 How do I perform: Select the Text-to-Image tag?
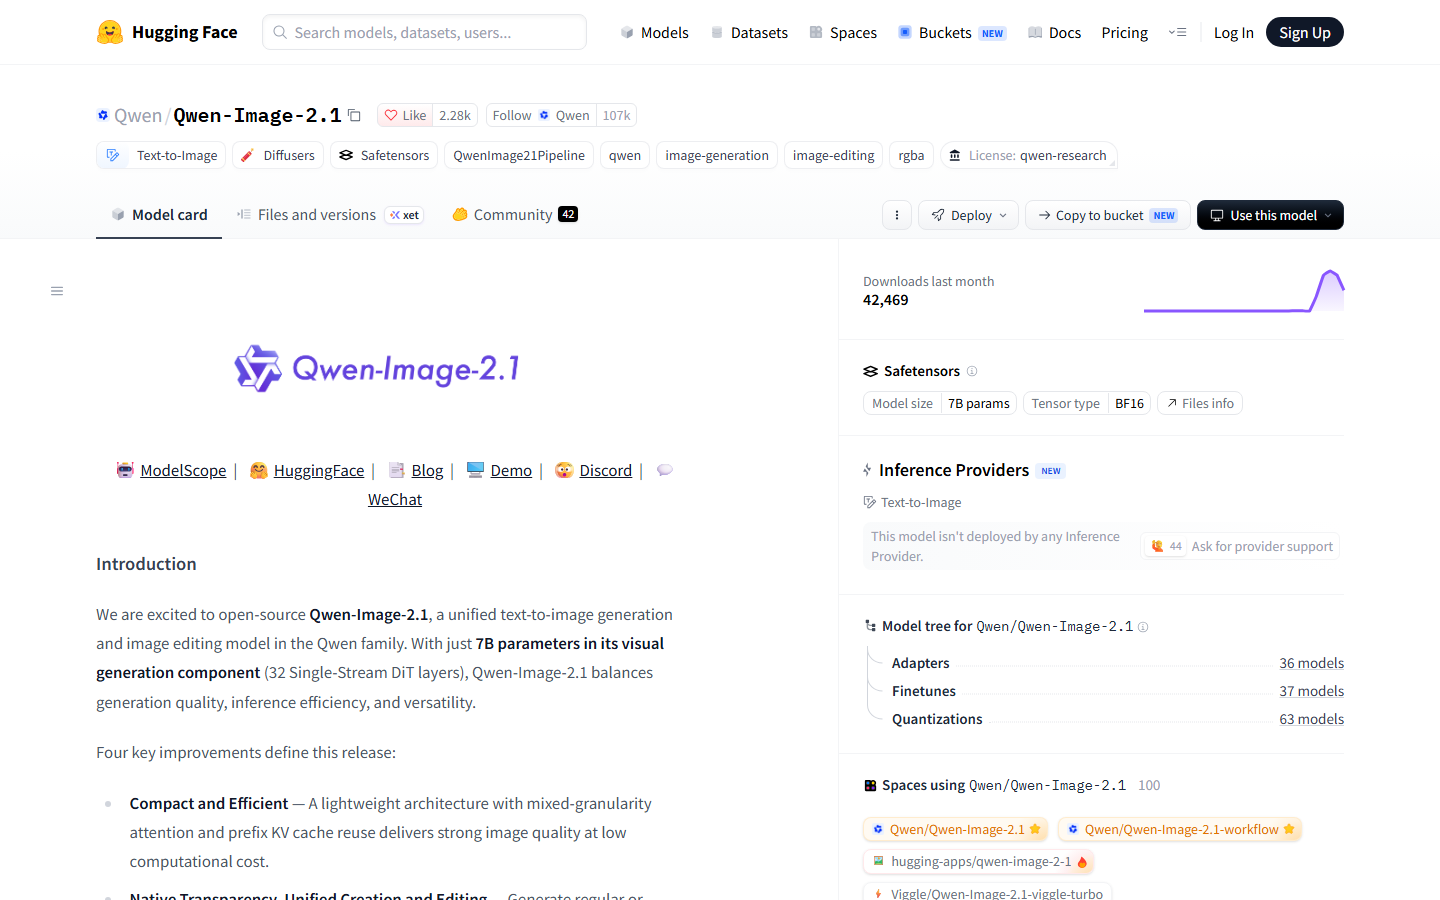click(161, 155)
